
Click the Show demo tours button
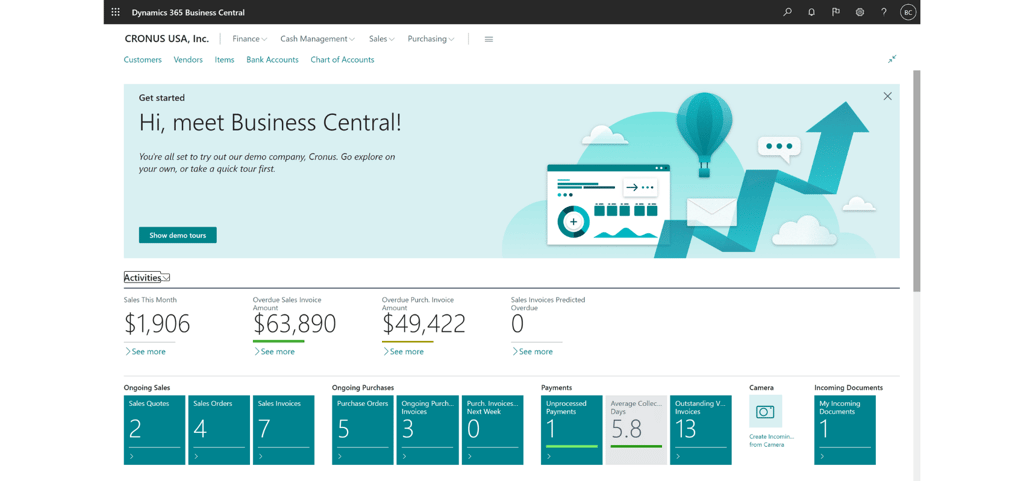point(178,235)
